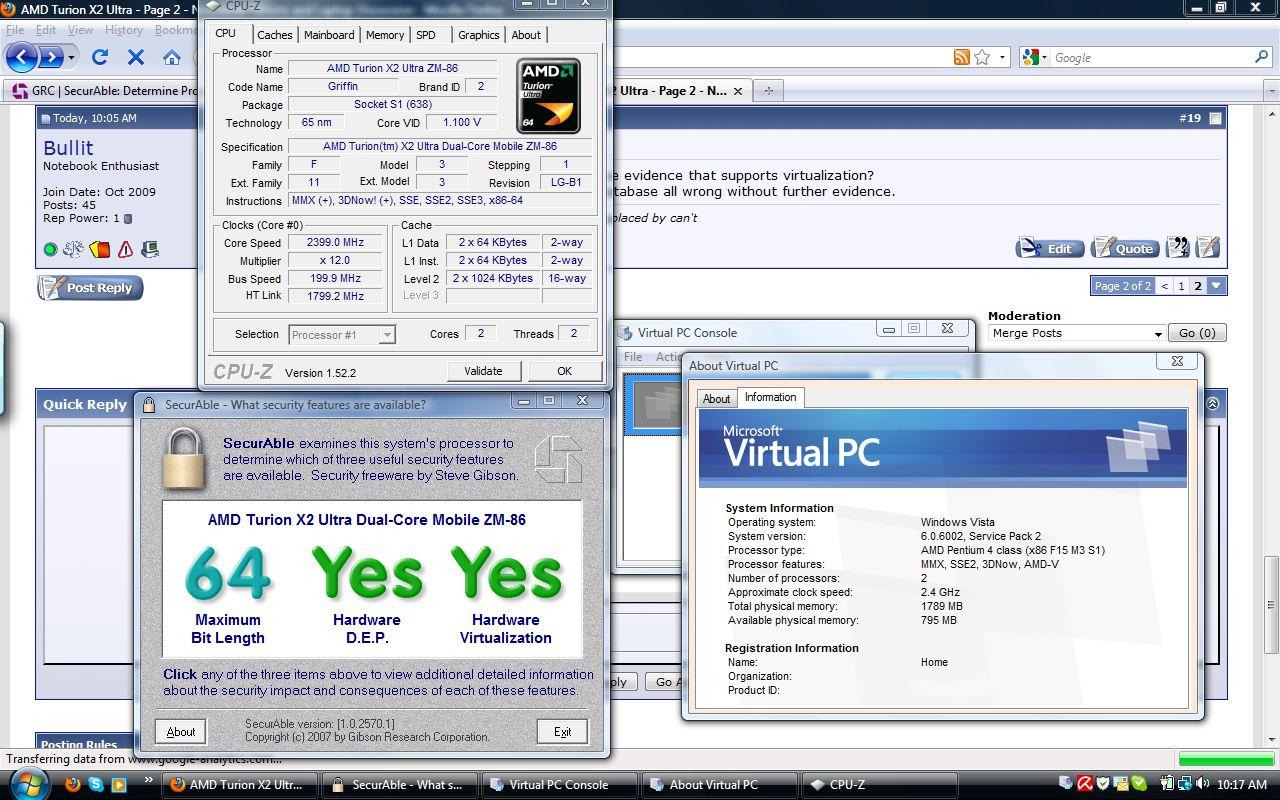
Task: Click the Exit button in SecurAble
Action: coord(563,732)
